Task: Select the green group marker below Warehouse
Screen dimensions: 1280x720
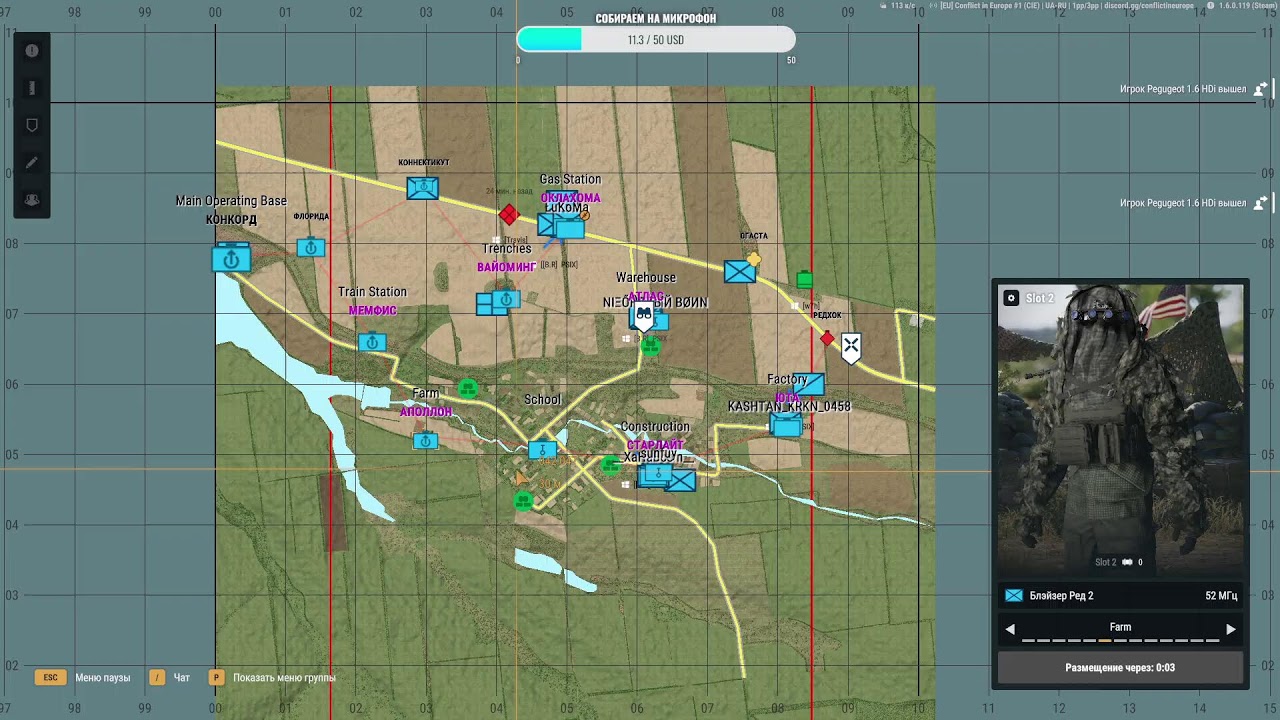Action: click(651, 347)
